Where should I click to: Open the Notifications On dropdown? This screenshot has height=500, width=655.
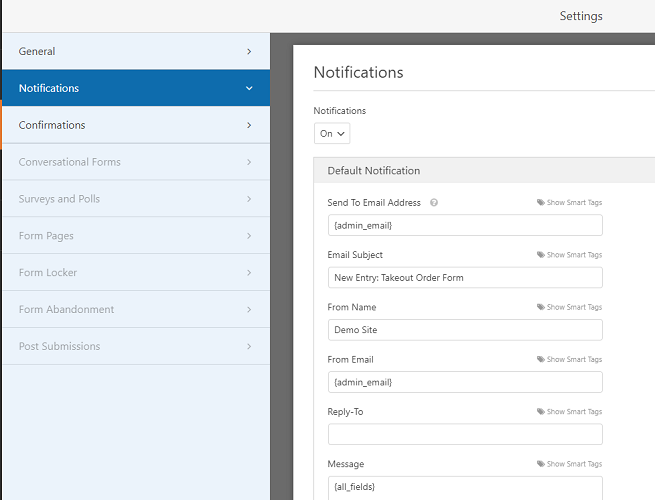[x=332, y=133]
